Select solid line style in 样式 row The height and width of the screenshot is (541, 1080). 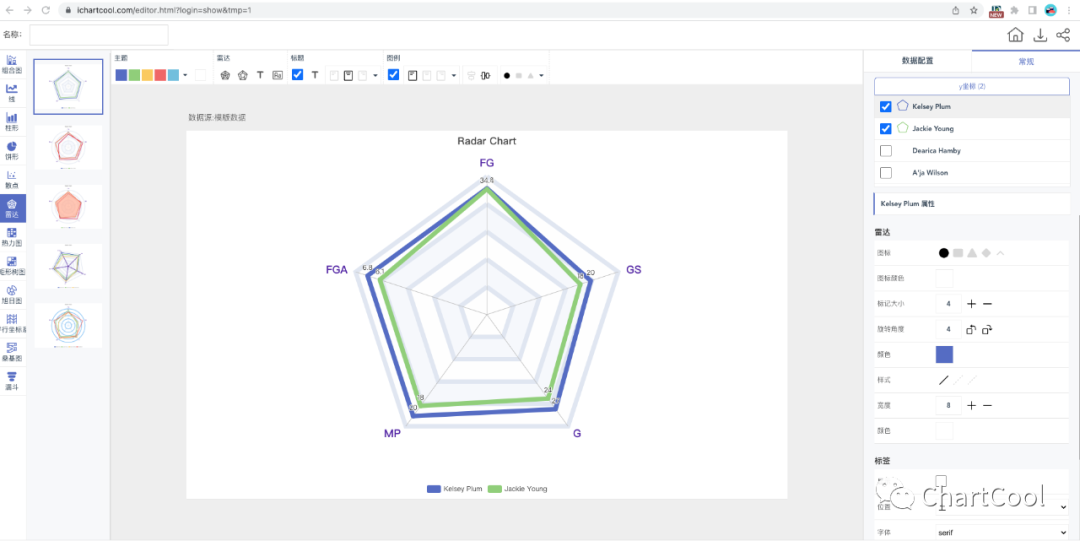(x=944, y=380)
